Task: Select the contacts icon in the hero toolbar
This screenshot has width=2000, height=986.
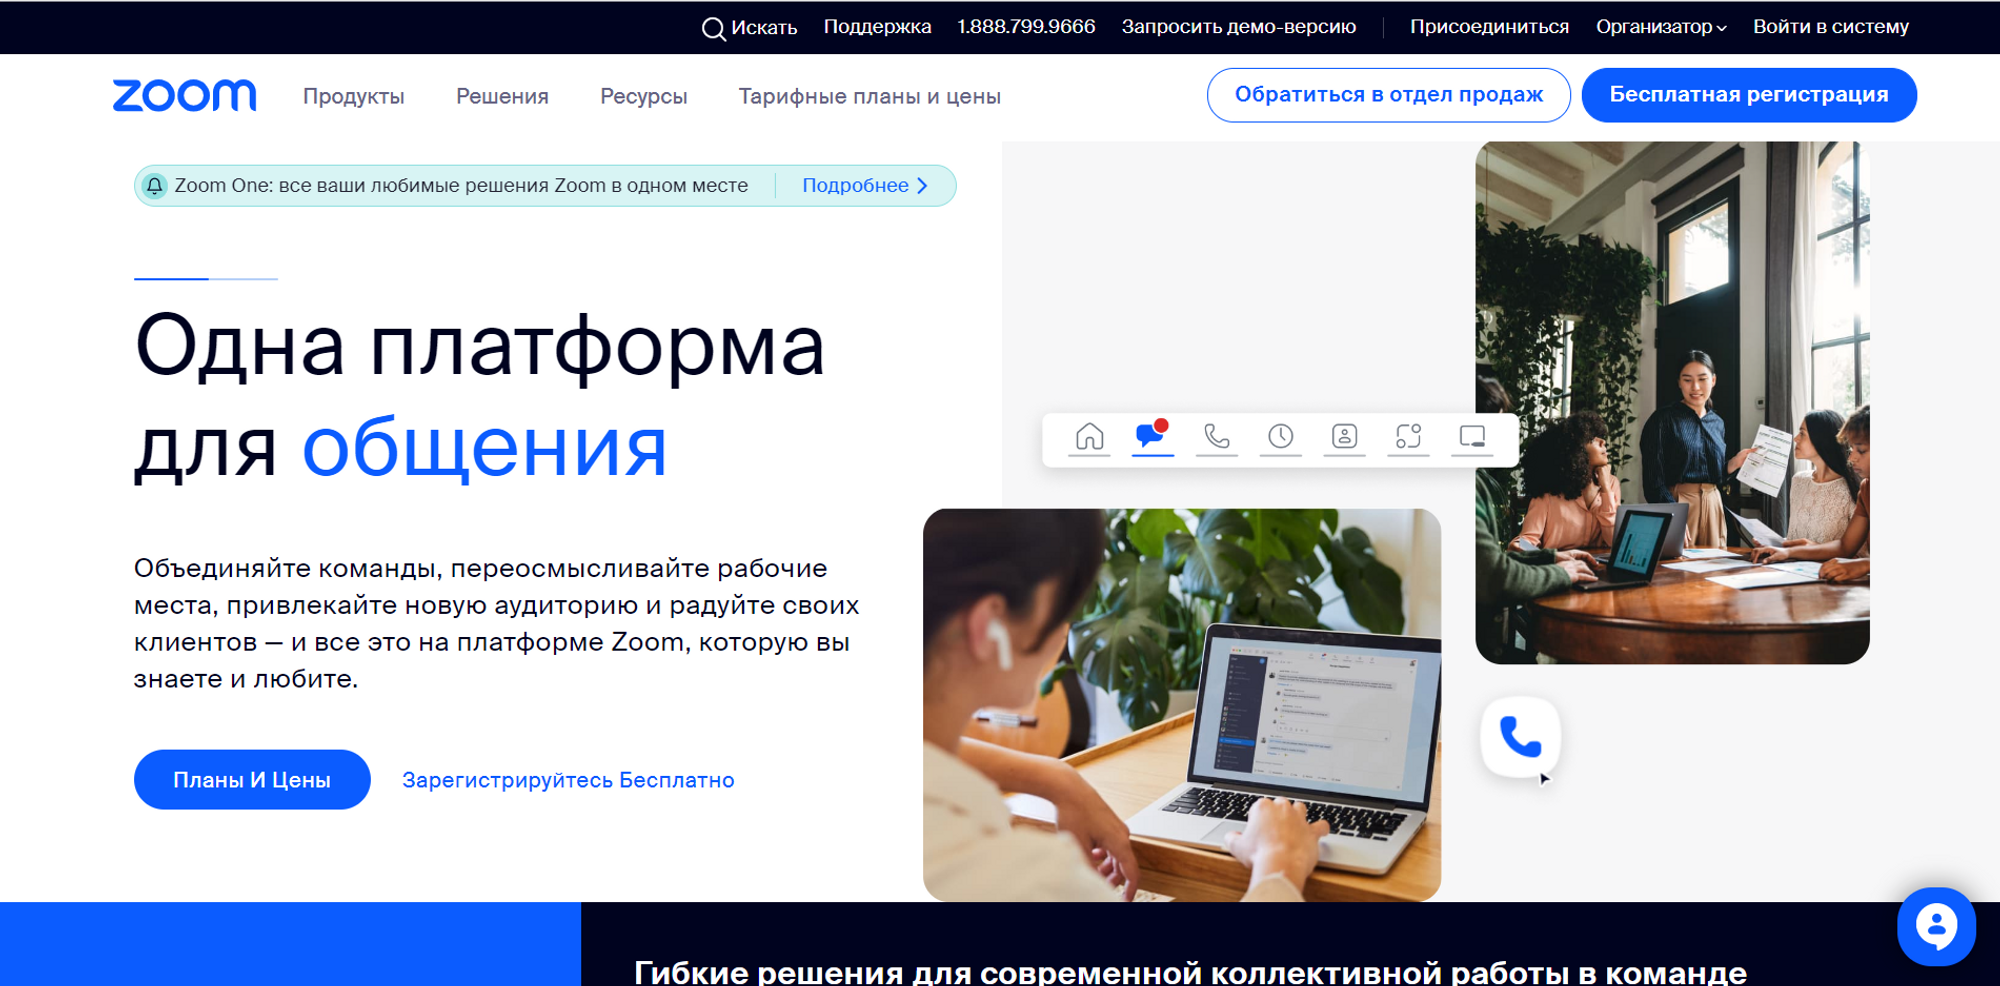Action: [x=1344, y=437]
